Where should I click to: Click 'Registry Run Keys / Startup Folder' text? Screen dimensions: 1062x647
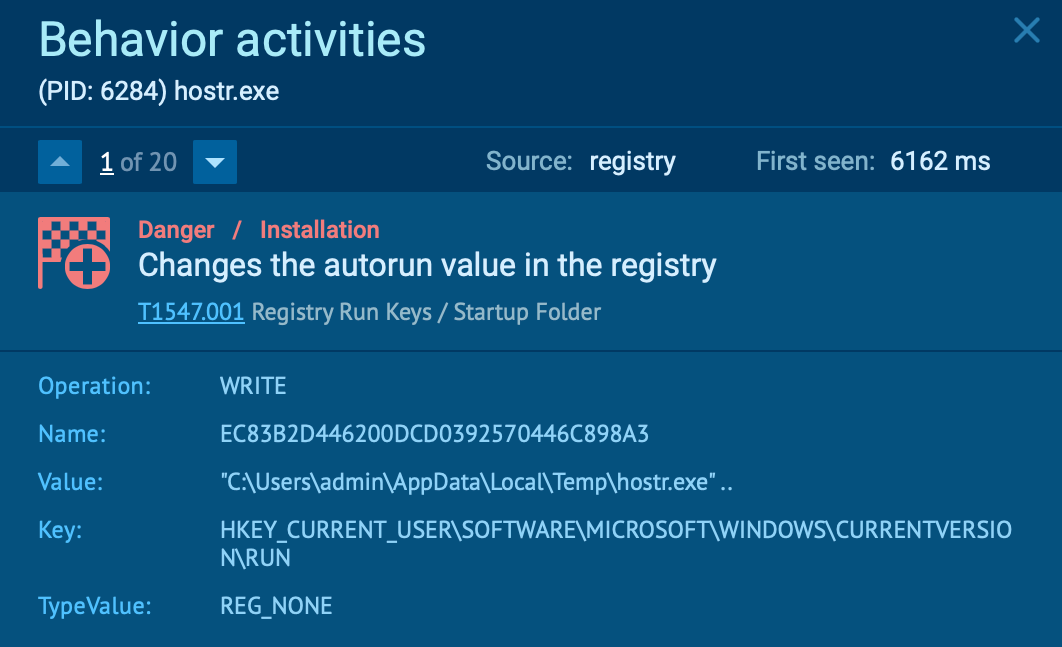click(426, 312)
